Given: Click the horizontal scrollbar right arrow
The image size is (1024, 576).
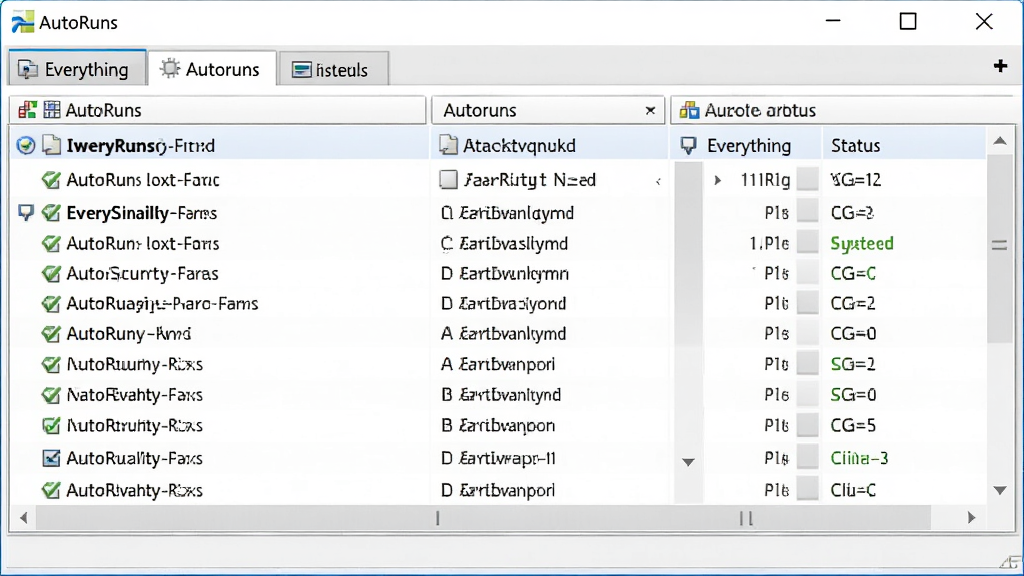Looking at the screenshot, I should coord(971,518).
